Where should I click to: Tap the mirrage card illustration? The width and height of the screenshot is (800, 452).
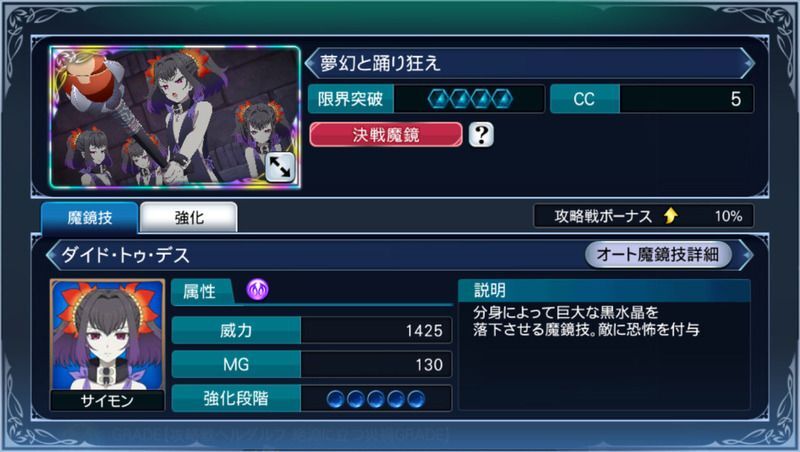pyautogui.click(x=175, y=117)
